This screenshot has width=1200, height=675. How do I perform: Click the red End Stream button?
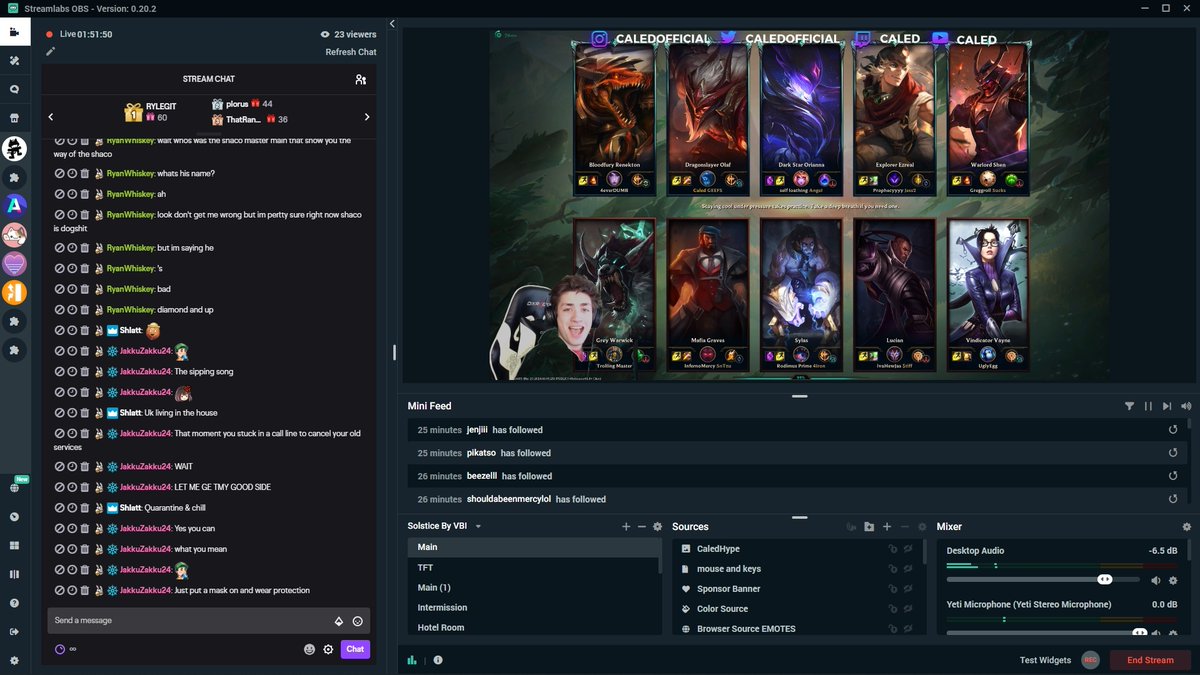point(1150,660)
